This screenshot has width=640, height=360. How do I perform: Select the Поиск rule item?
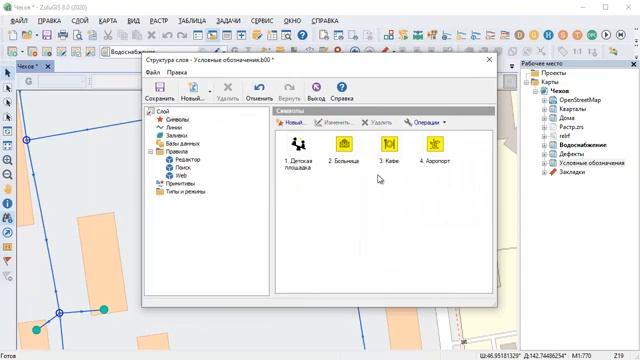[183, 168]
